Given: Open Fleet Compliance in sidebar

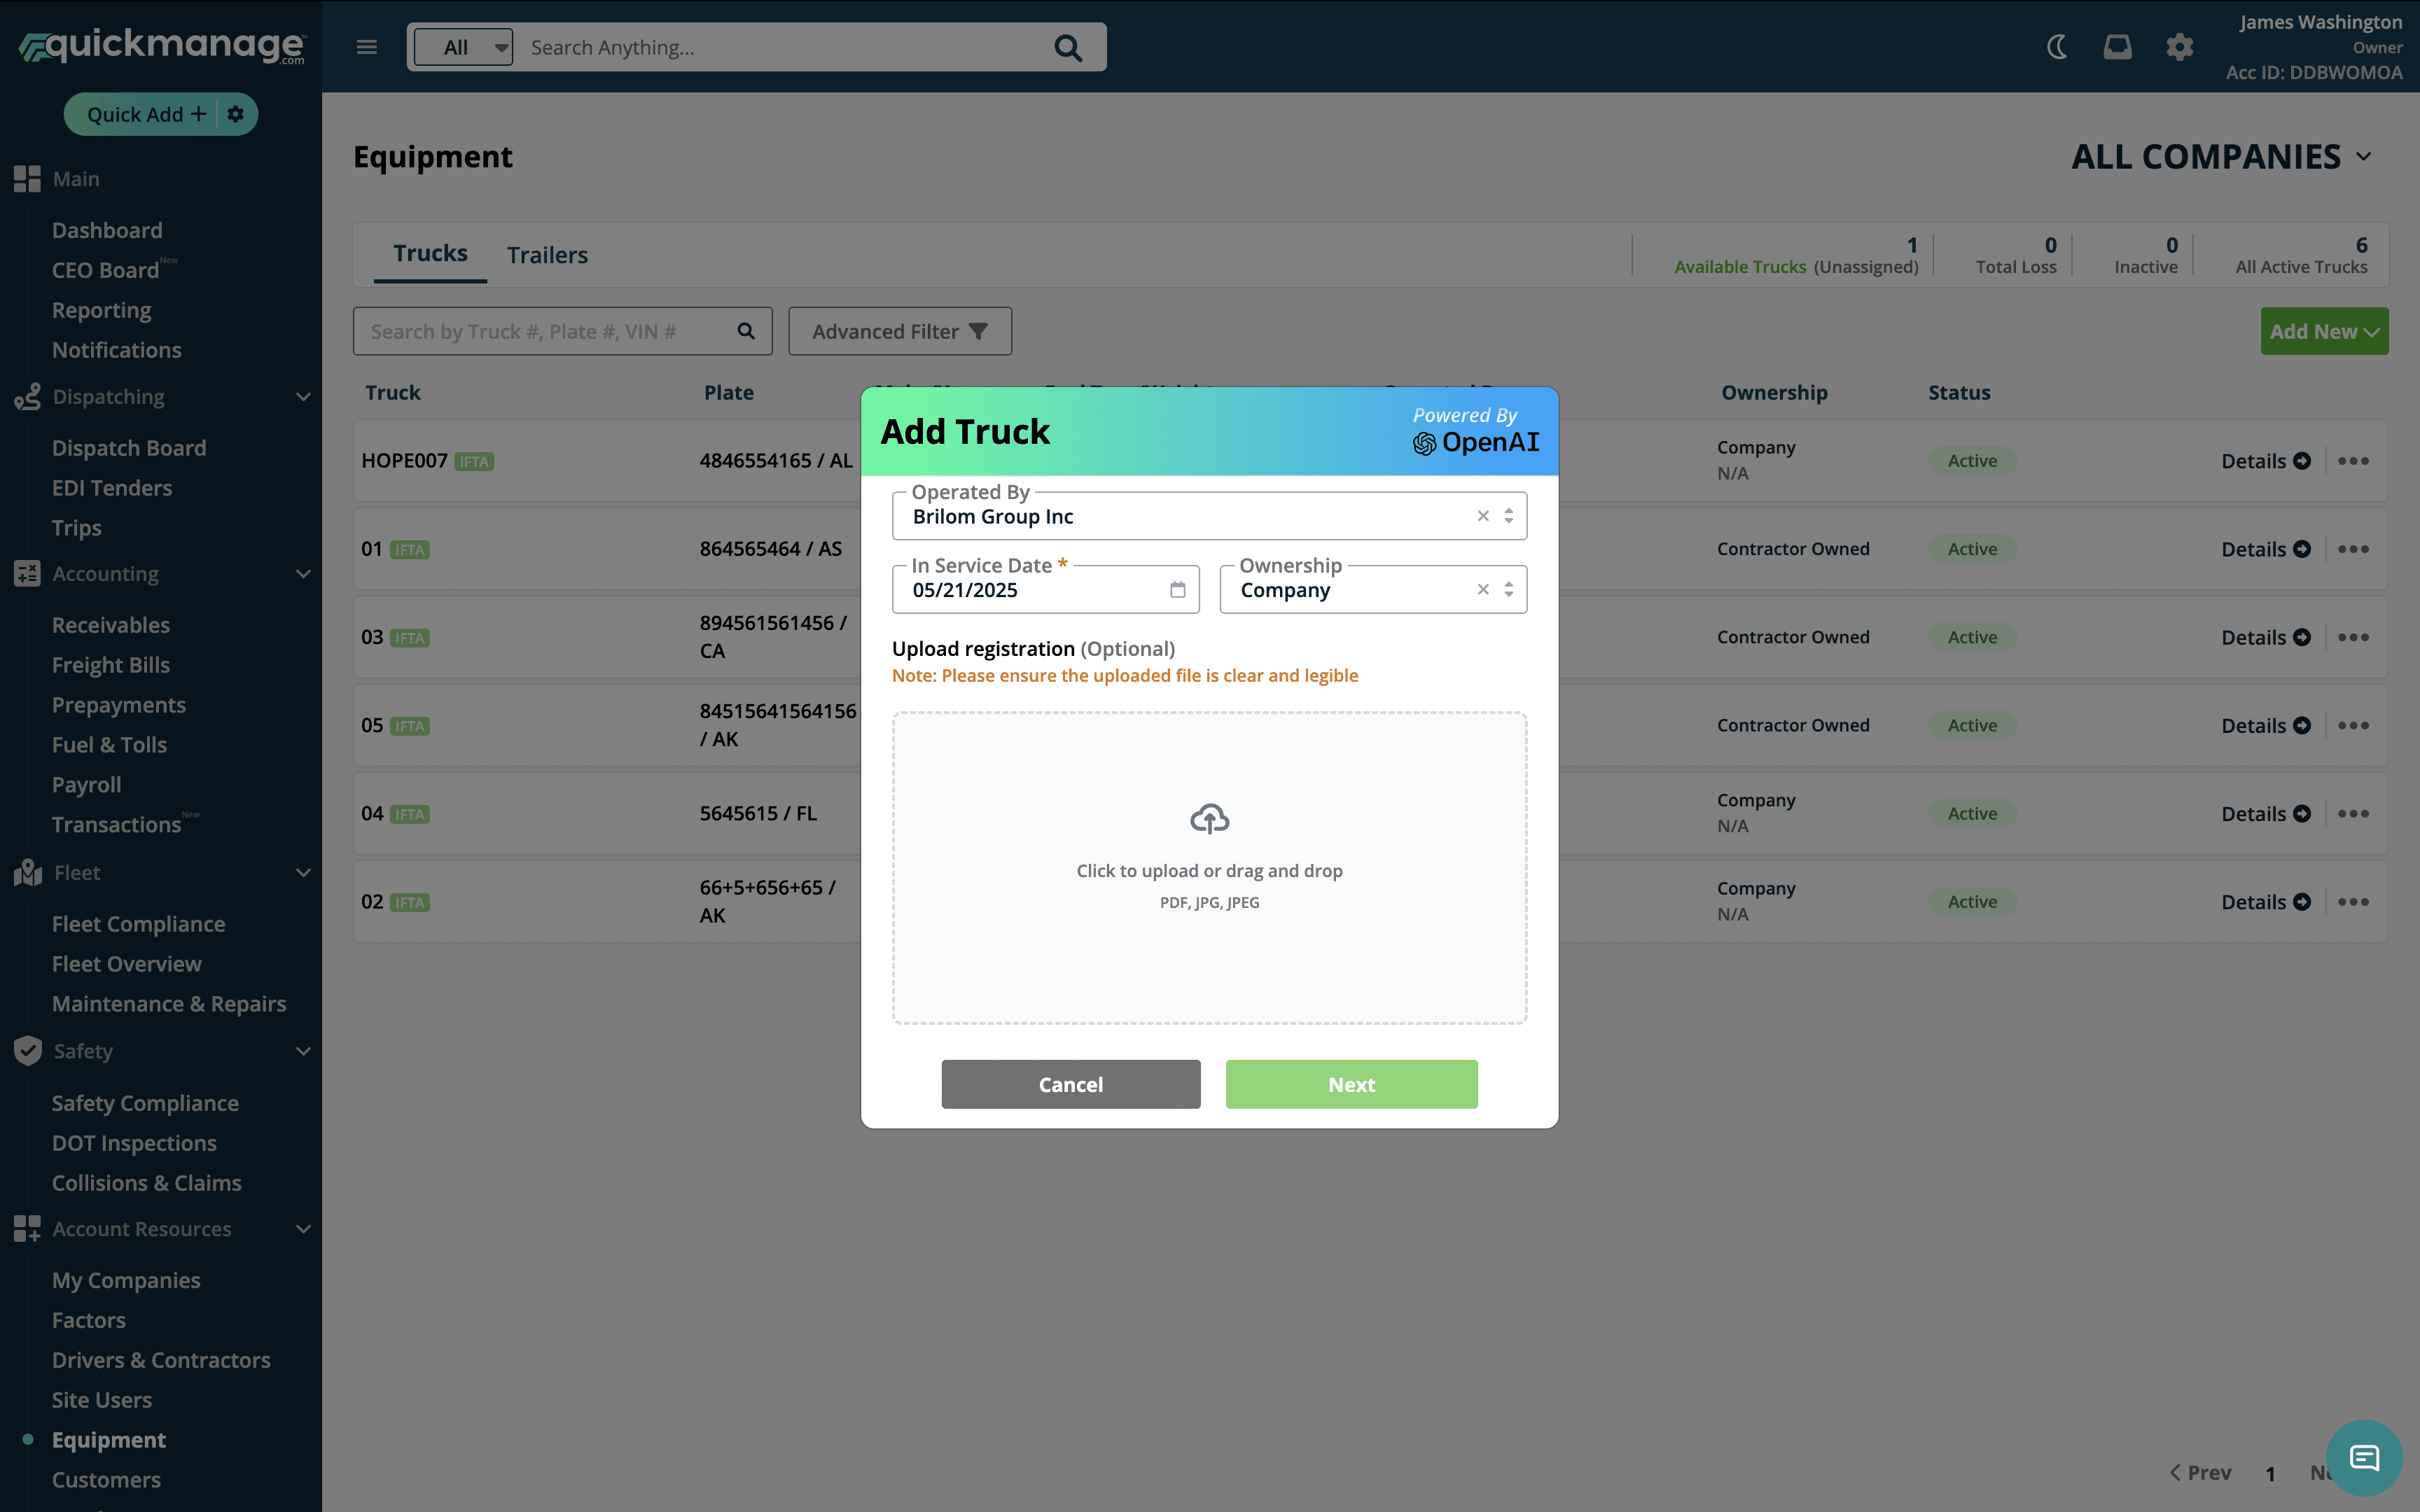Looking at the screenshot, I should (138, 924).
